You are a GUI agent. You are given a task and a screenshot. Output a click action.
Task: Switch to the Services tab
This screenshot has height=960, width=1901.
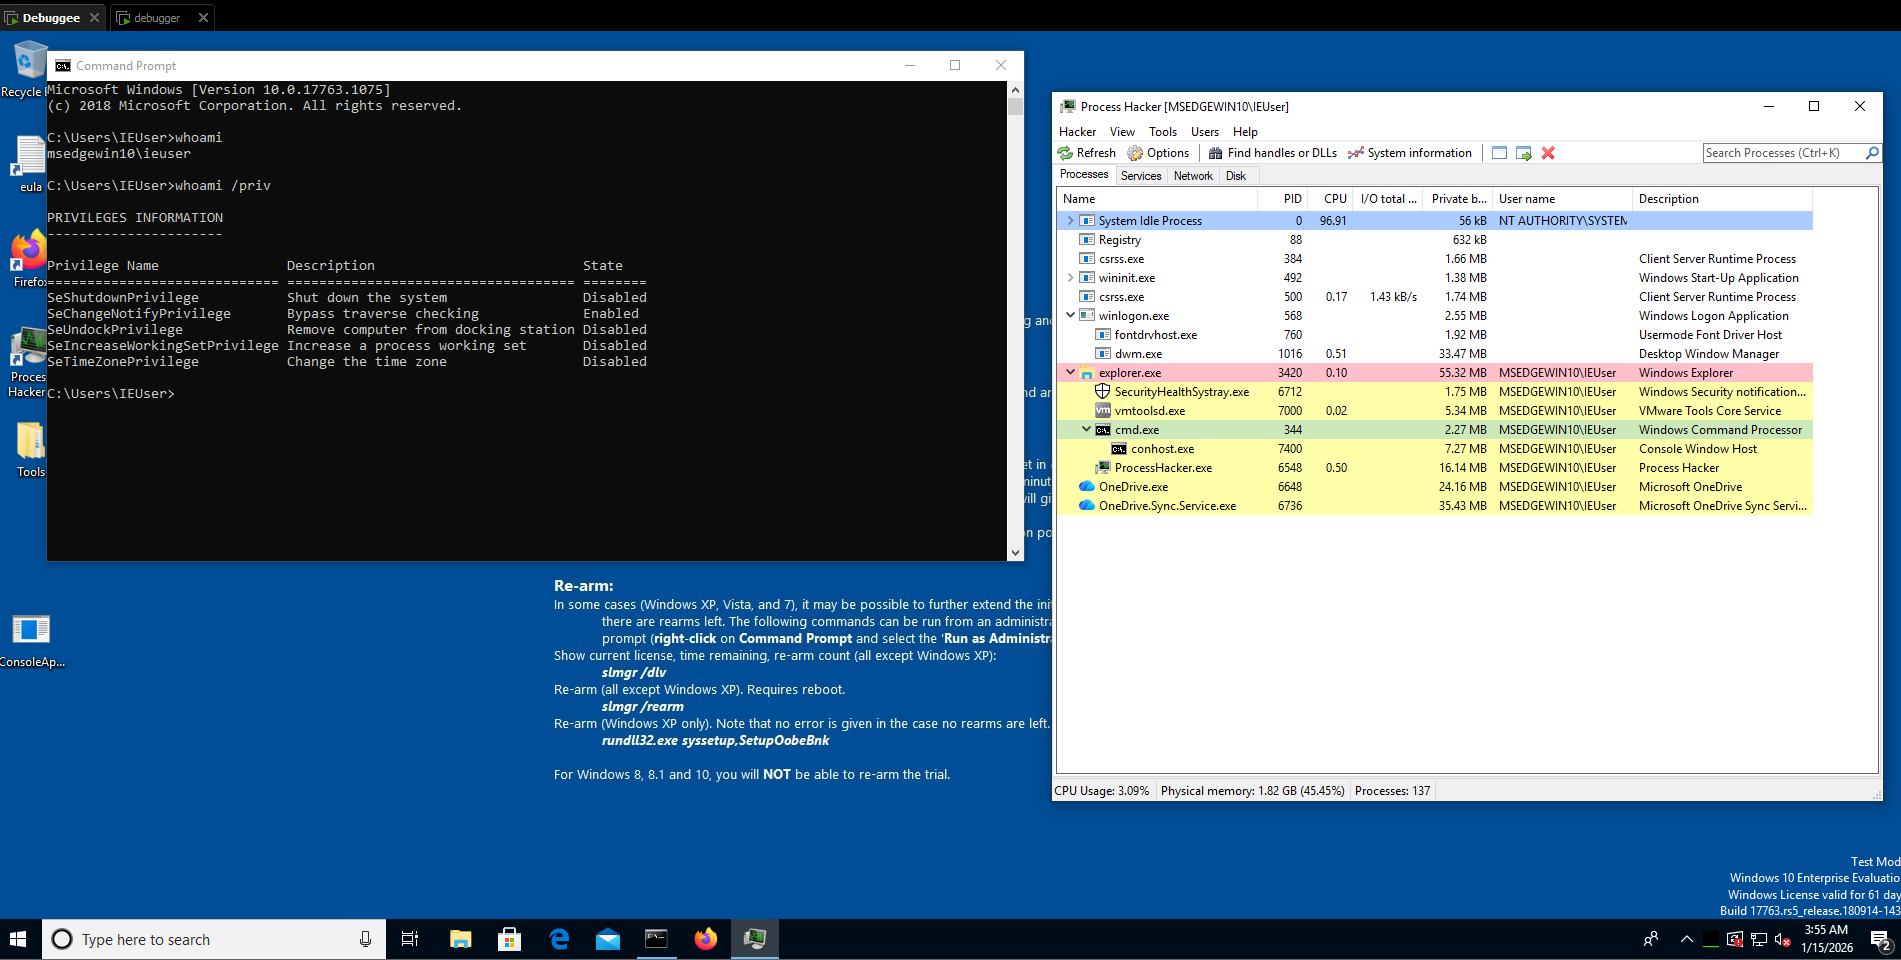1141,176
